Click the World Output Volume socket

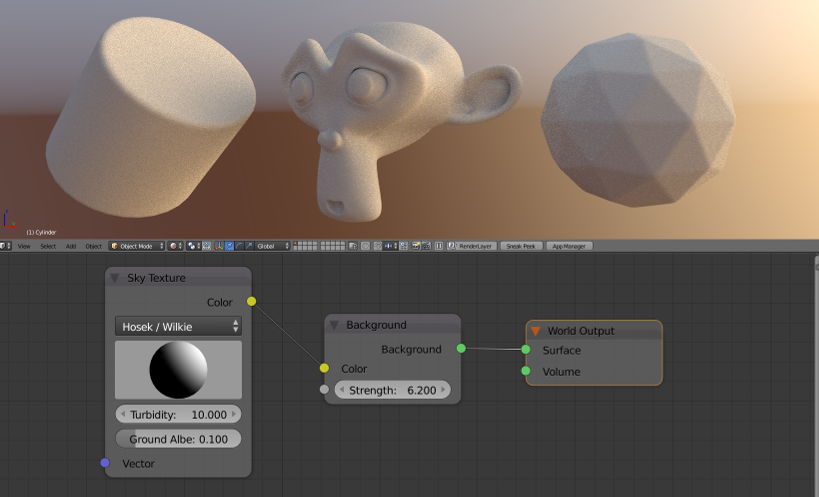tap(526, 371)
